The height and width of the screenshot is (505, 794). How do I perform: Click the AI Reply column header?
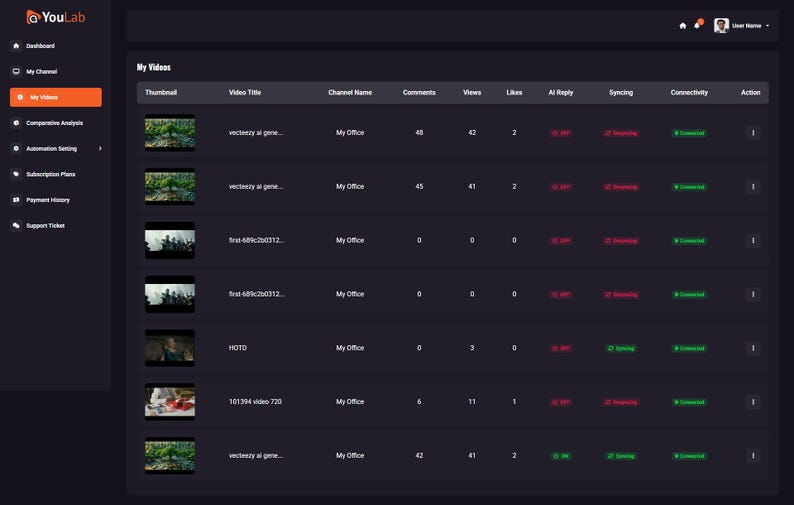coord(561,92)
